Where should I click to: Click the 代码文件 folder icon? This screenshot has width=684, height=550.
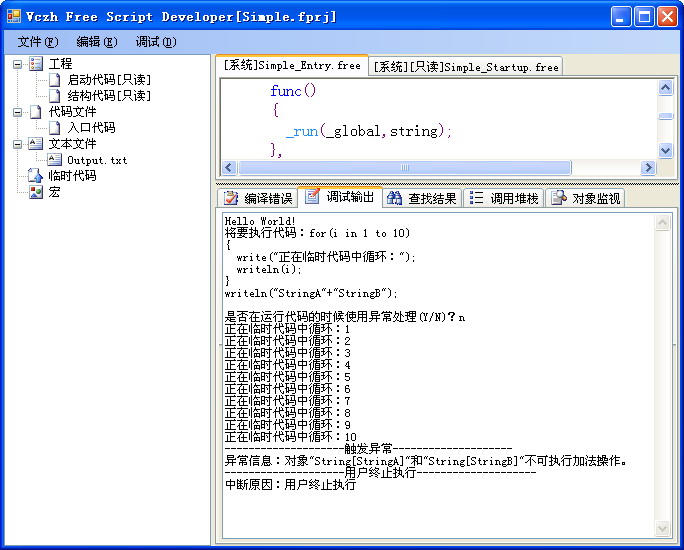(x=36, y=112)
